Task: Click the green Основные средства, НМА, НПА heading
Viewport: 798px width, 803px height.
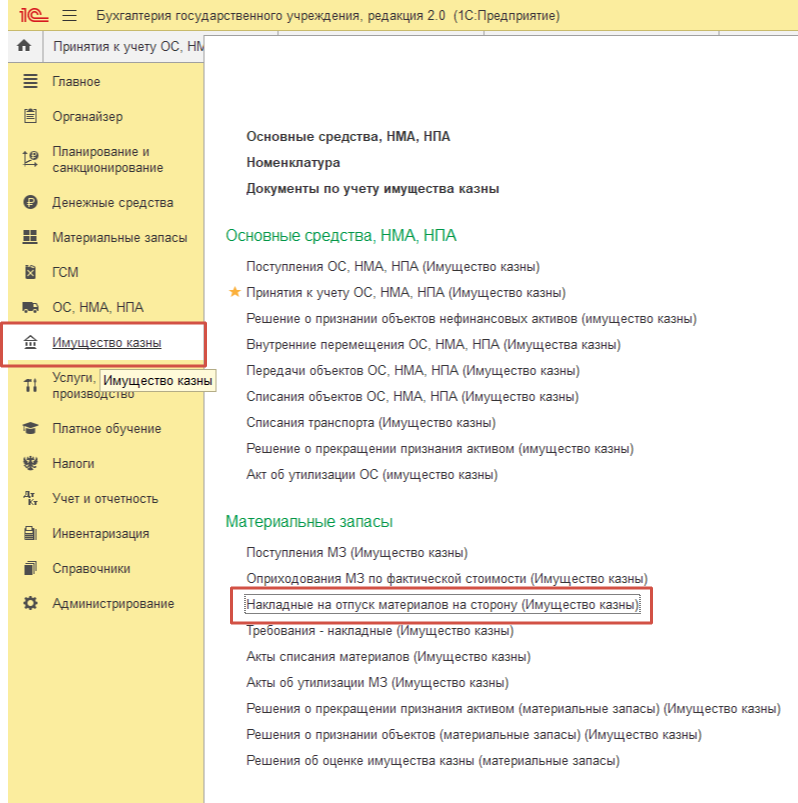Action: coord(341,235)
